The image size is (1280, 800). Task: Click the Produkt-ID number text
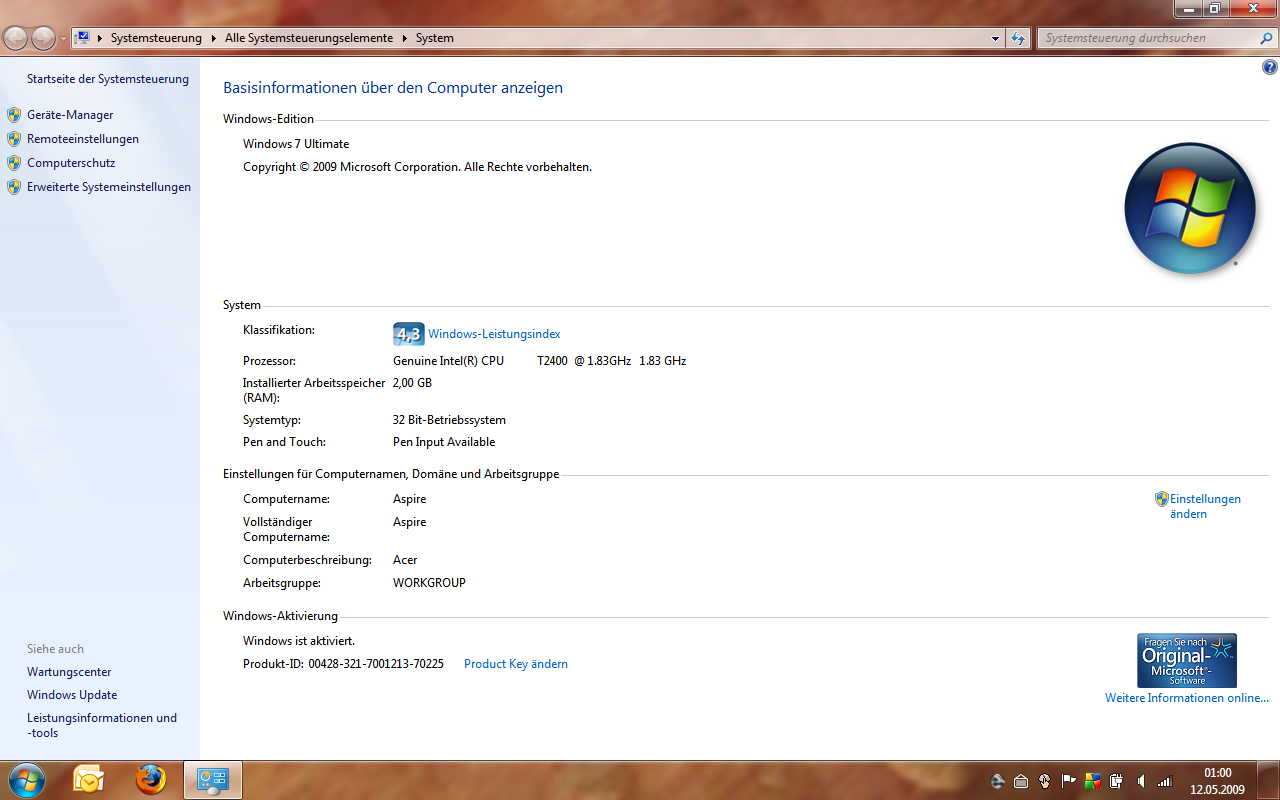(x=376, y=664)
